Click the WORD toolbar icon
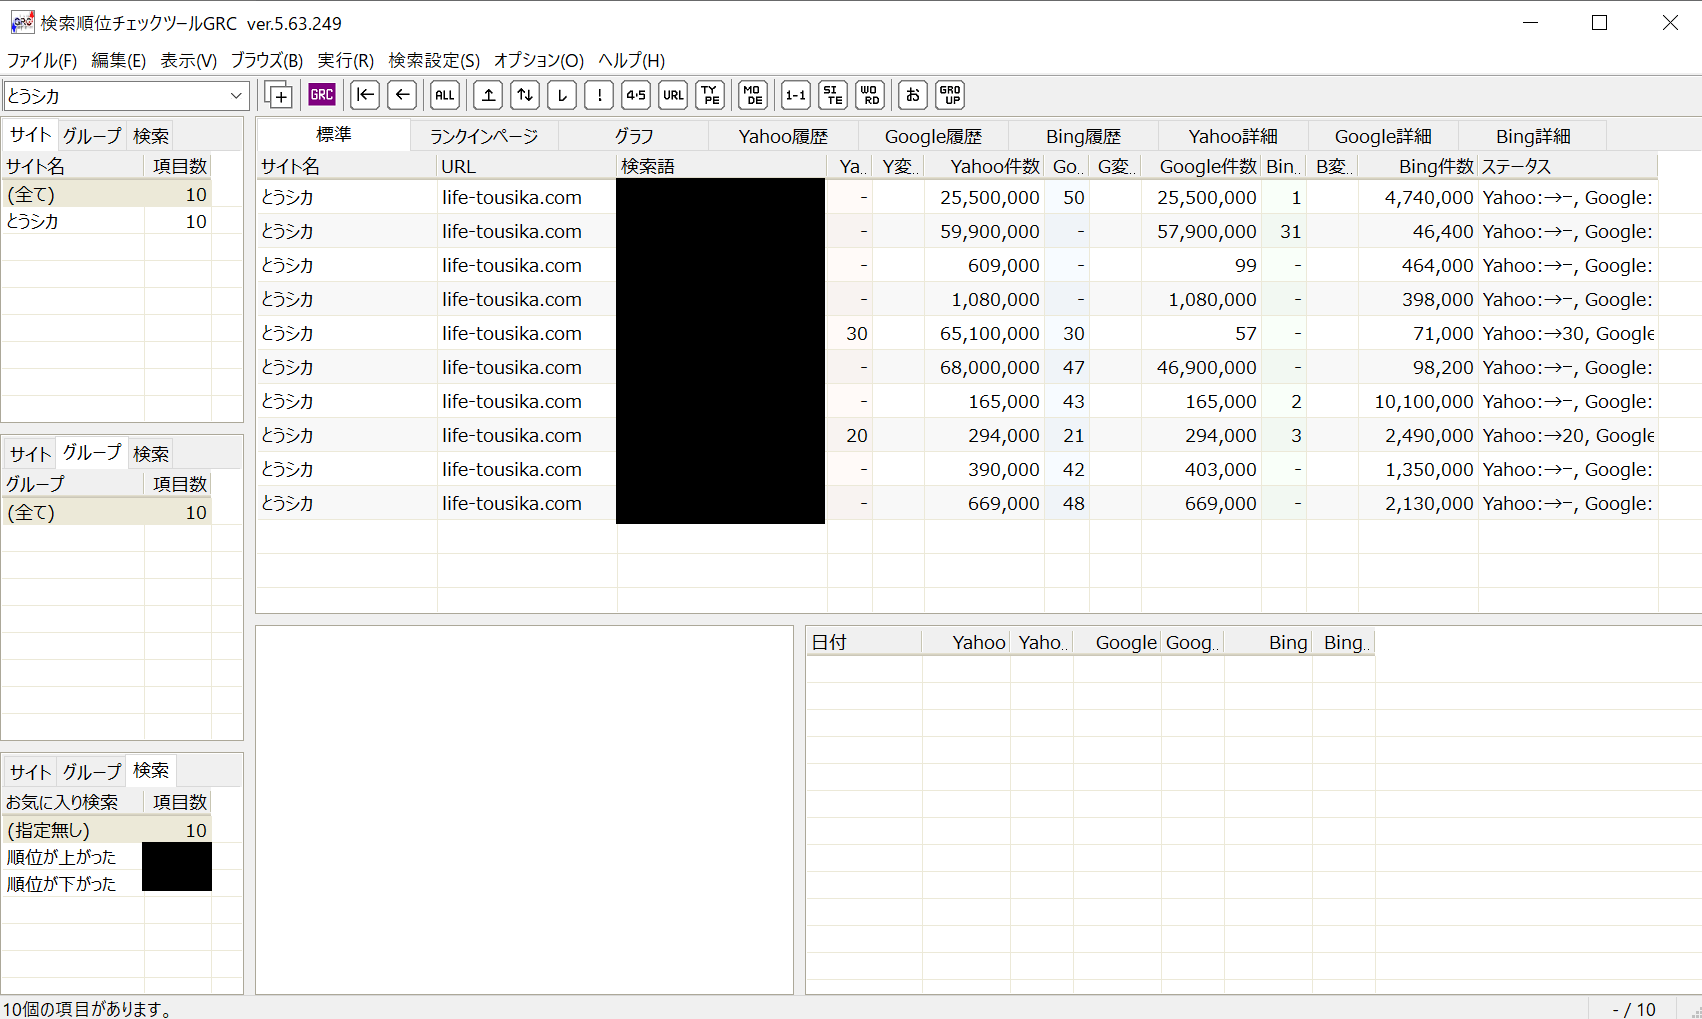 (870, 95)
